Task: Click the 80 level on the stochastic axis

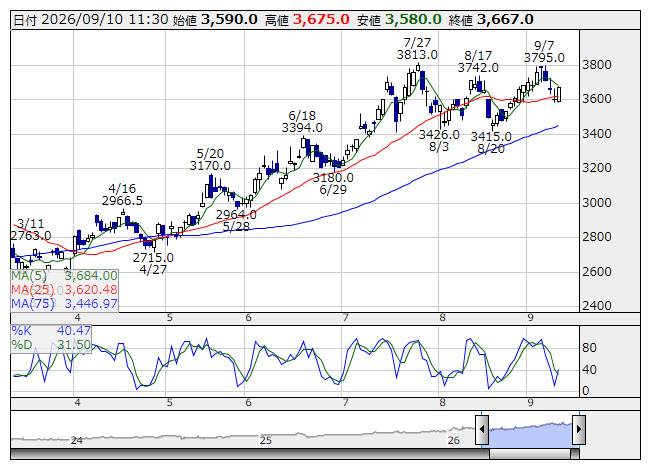Action: tap(589, 348)
